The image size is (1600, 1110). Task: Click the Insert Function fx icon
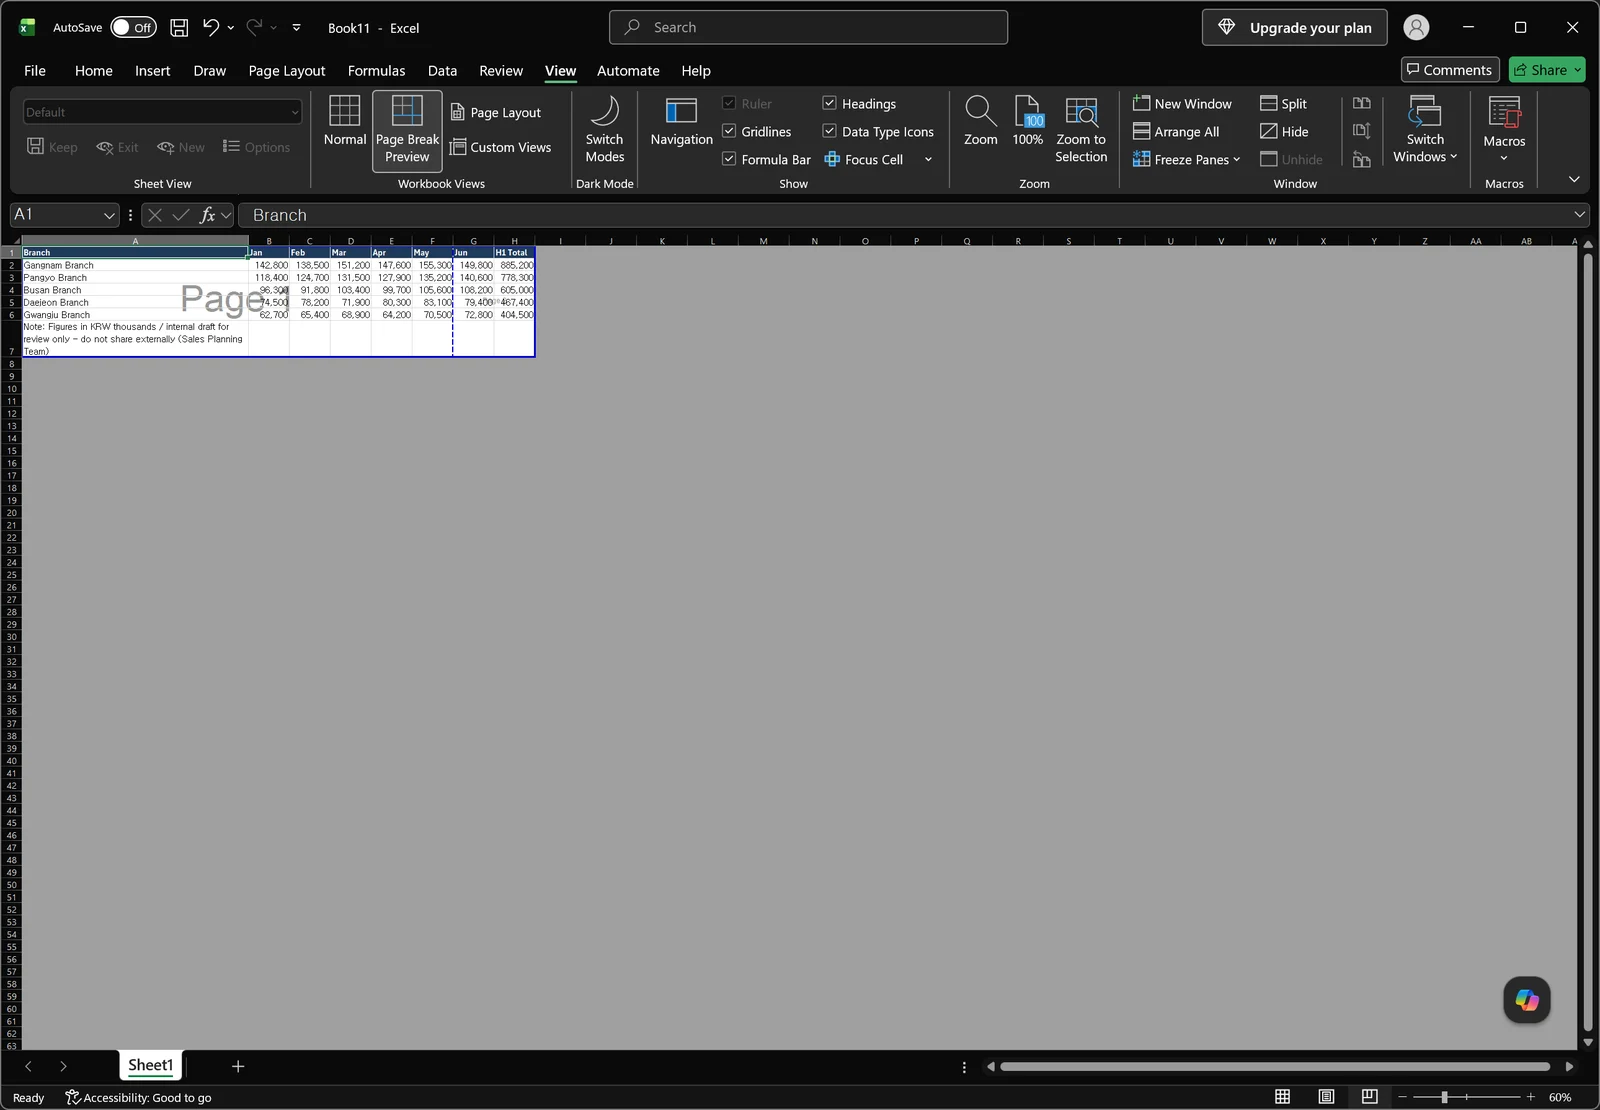[x=208, y=215]
